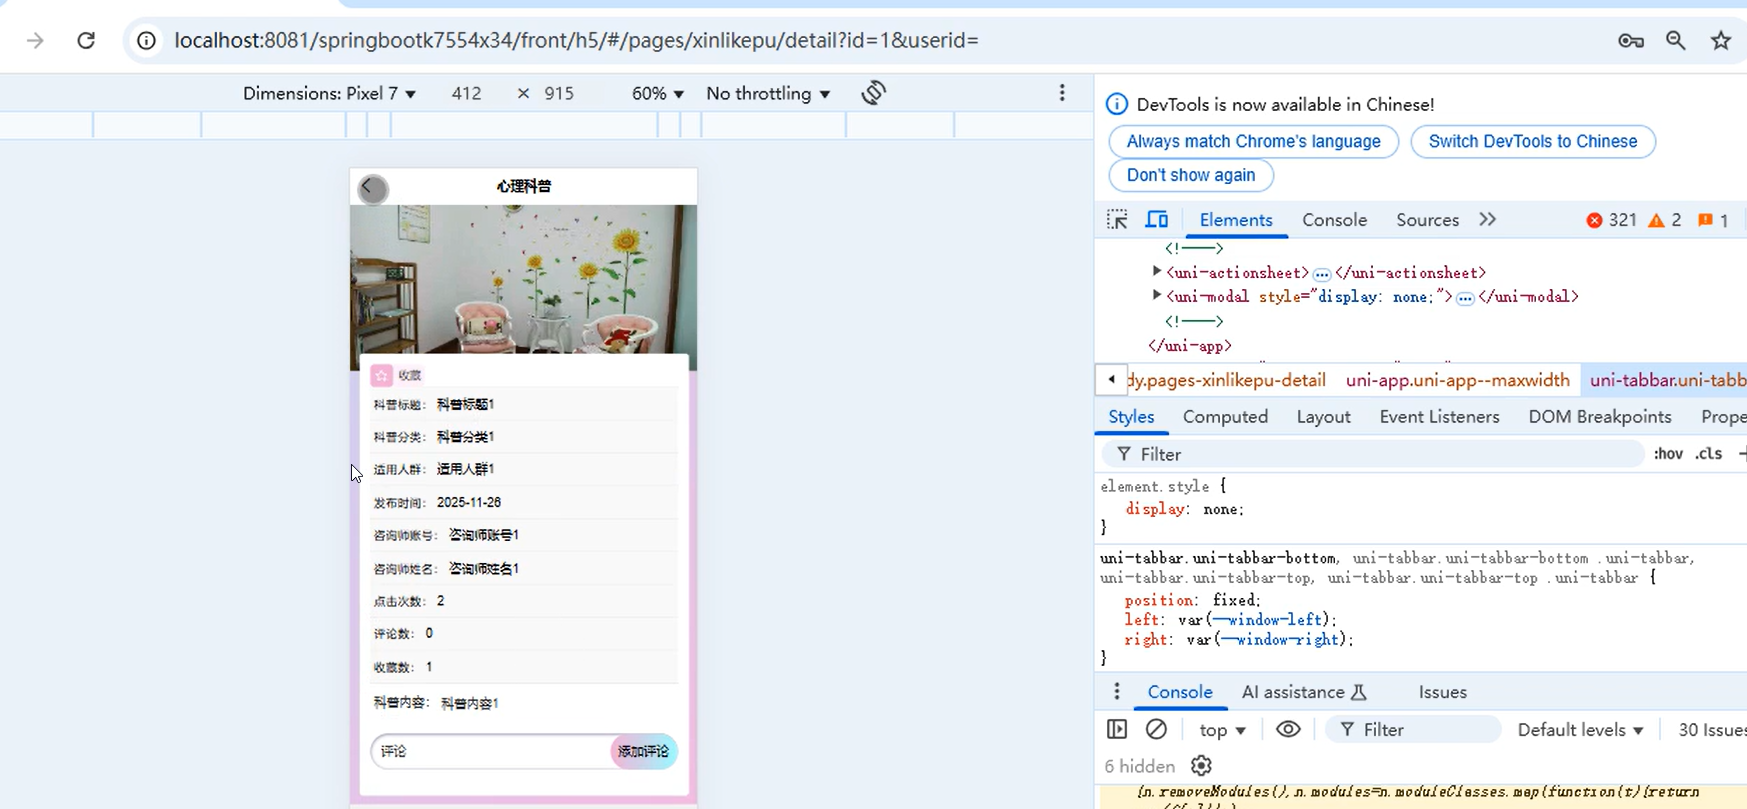Viewport: 1747px width, 809px height.
Task: Click the zoom magnifier icon in address bar
Action: pyautogui.click(x=1676, y=40)
